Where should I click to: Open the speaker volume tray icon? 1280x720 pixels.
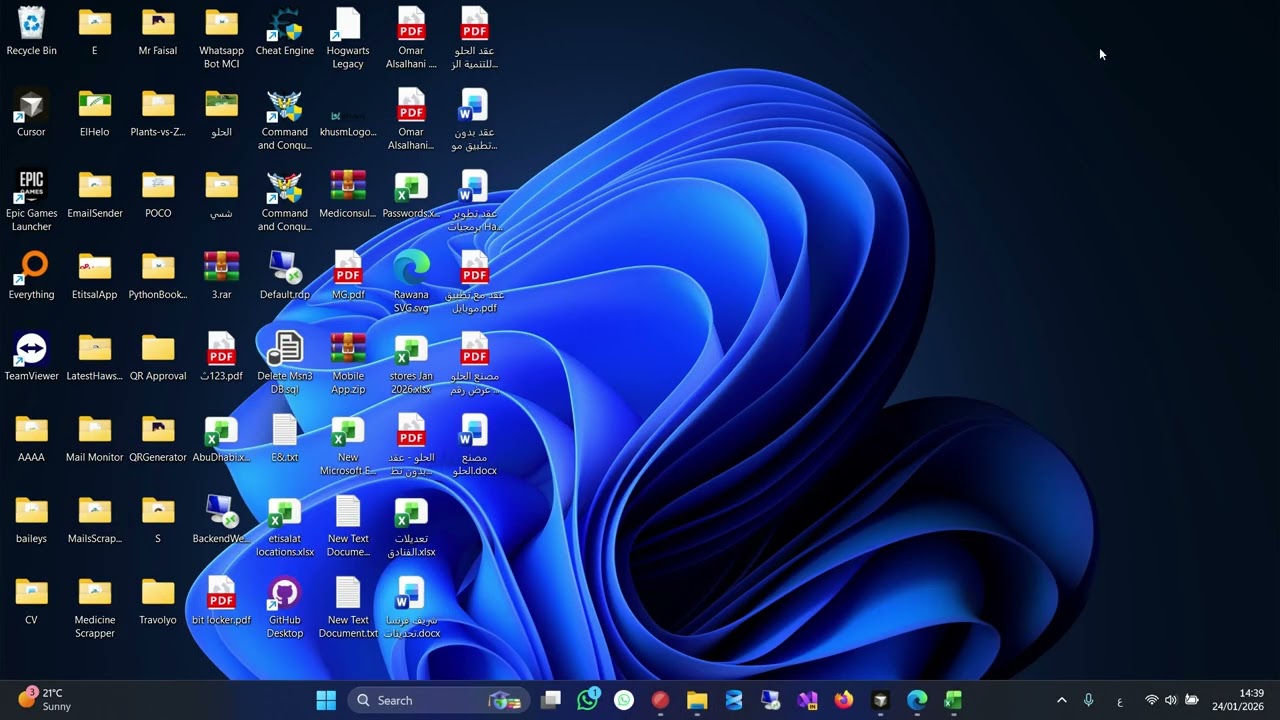tap(1171, 700)
